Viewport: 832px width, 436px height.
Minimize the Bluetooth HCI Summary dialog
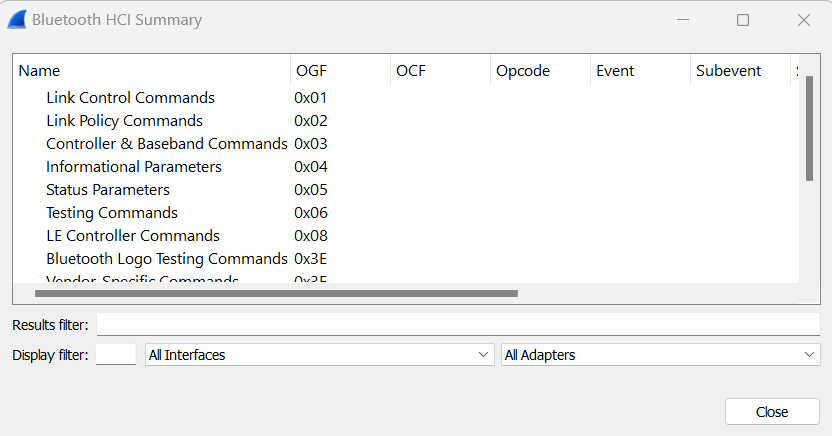pyautogui.click(x=682, y=20)
